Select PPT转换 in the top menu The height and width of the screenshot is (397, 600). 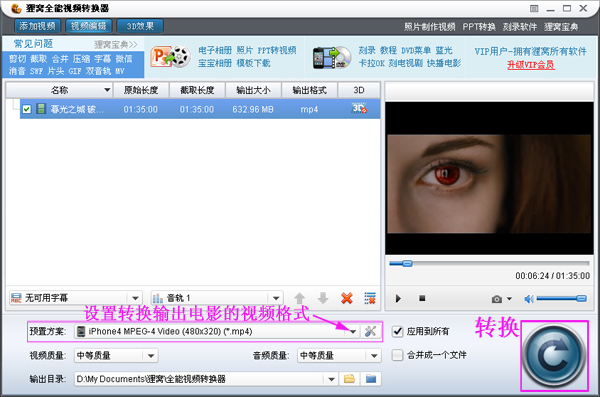[479, 27]
